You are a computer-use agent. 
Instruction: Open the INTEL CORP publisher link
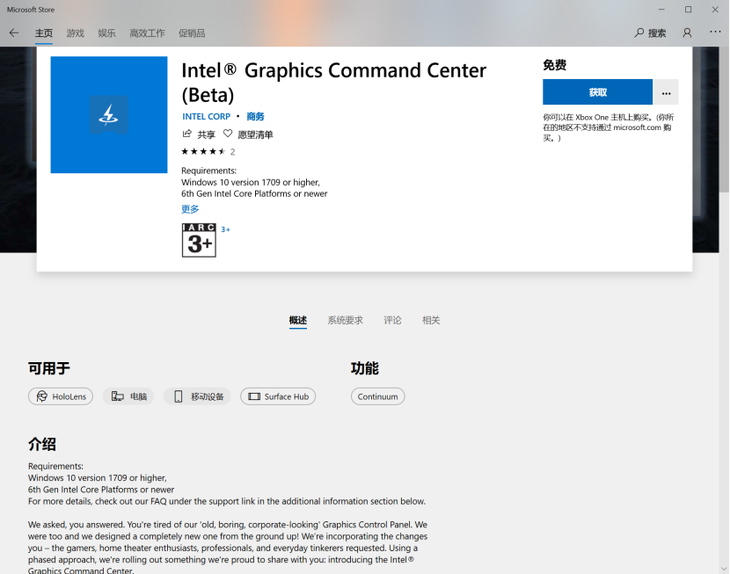(206, 116)
